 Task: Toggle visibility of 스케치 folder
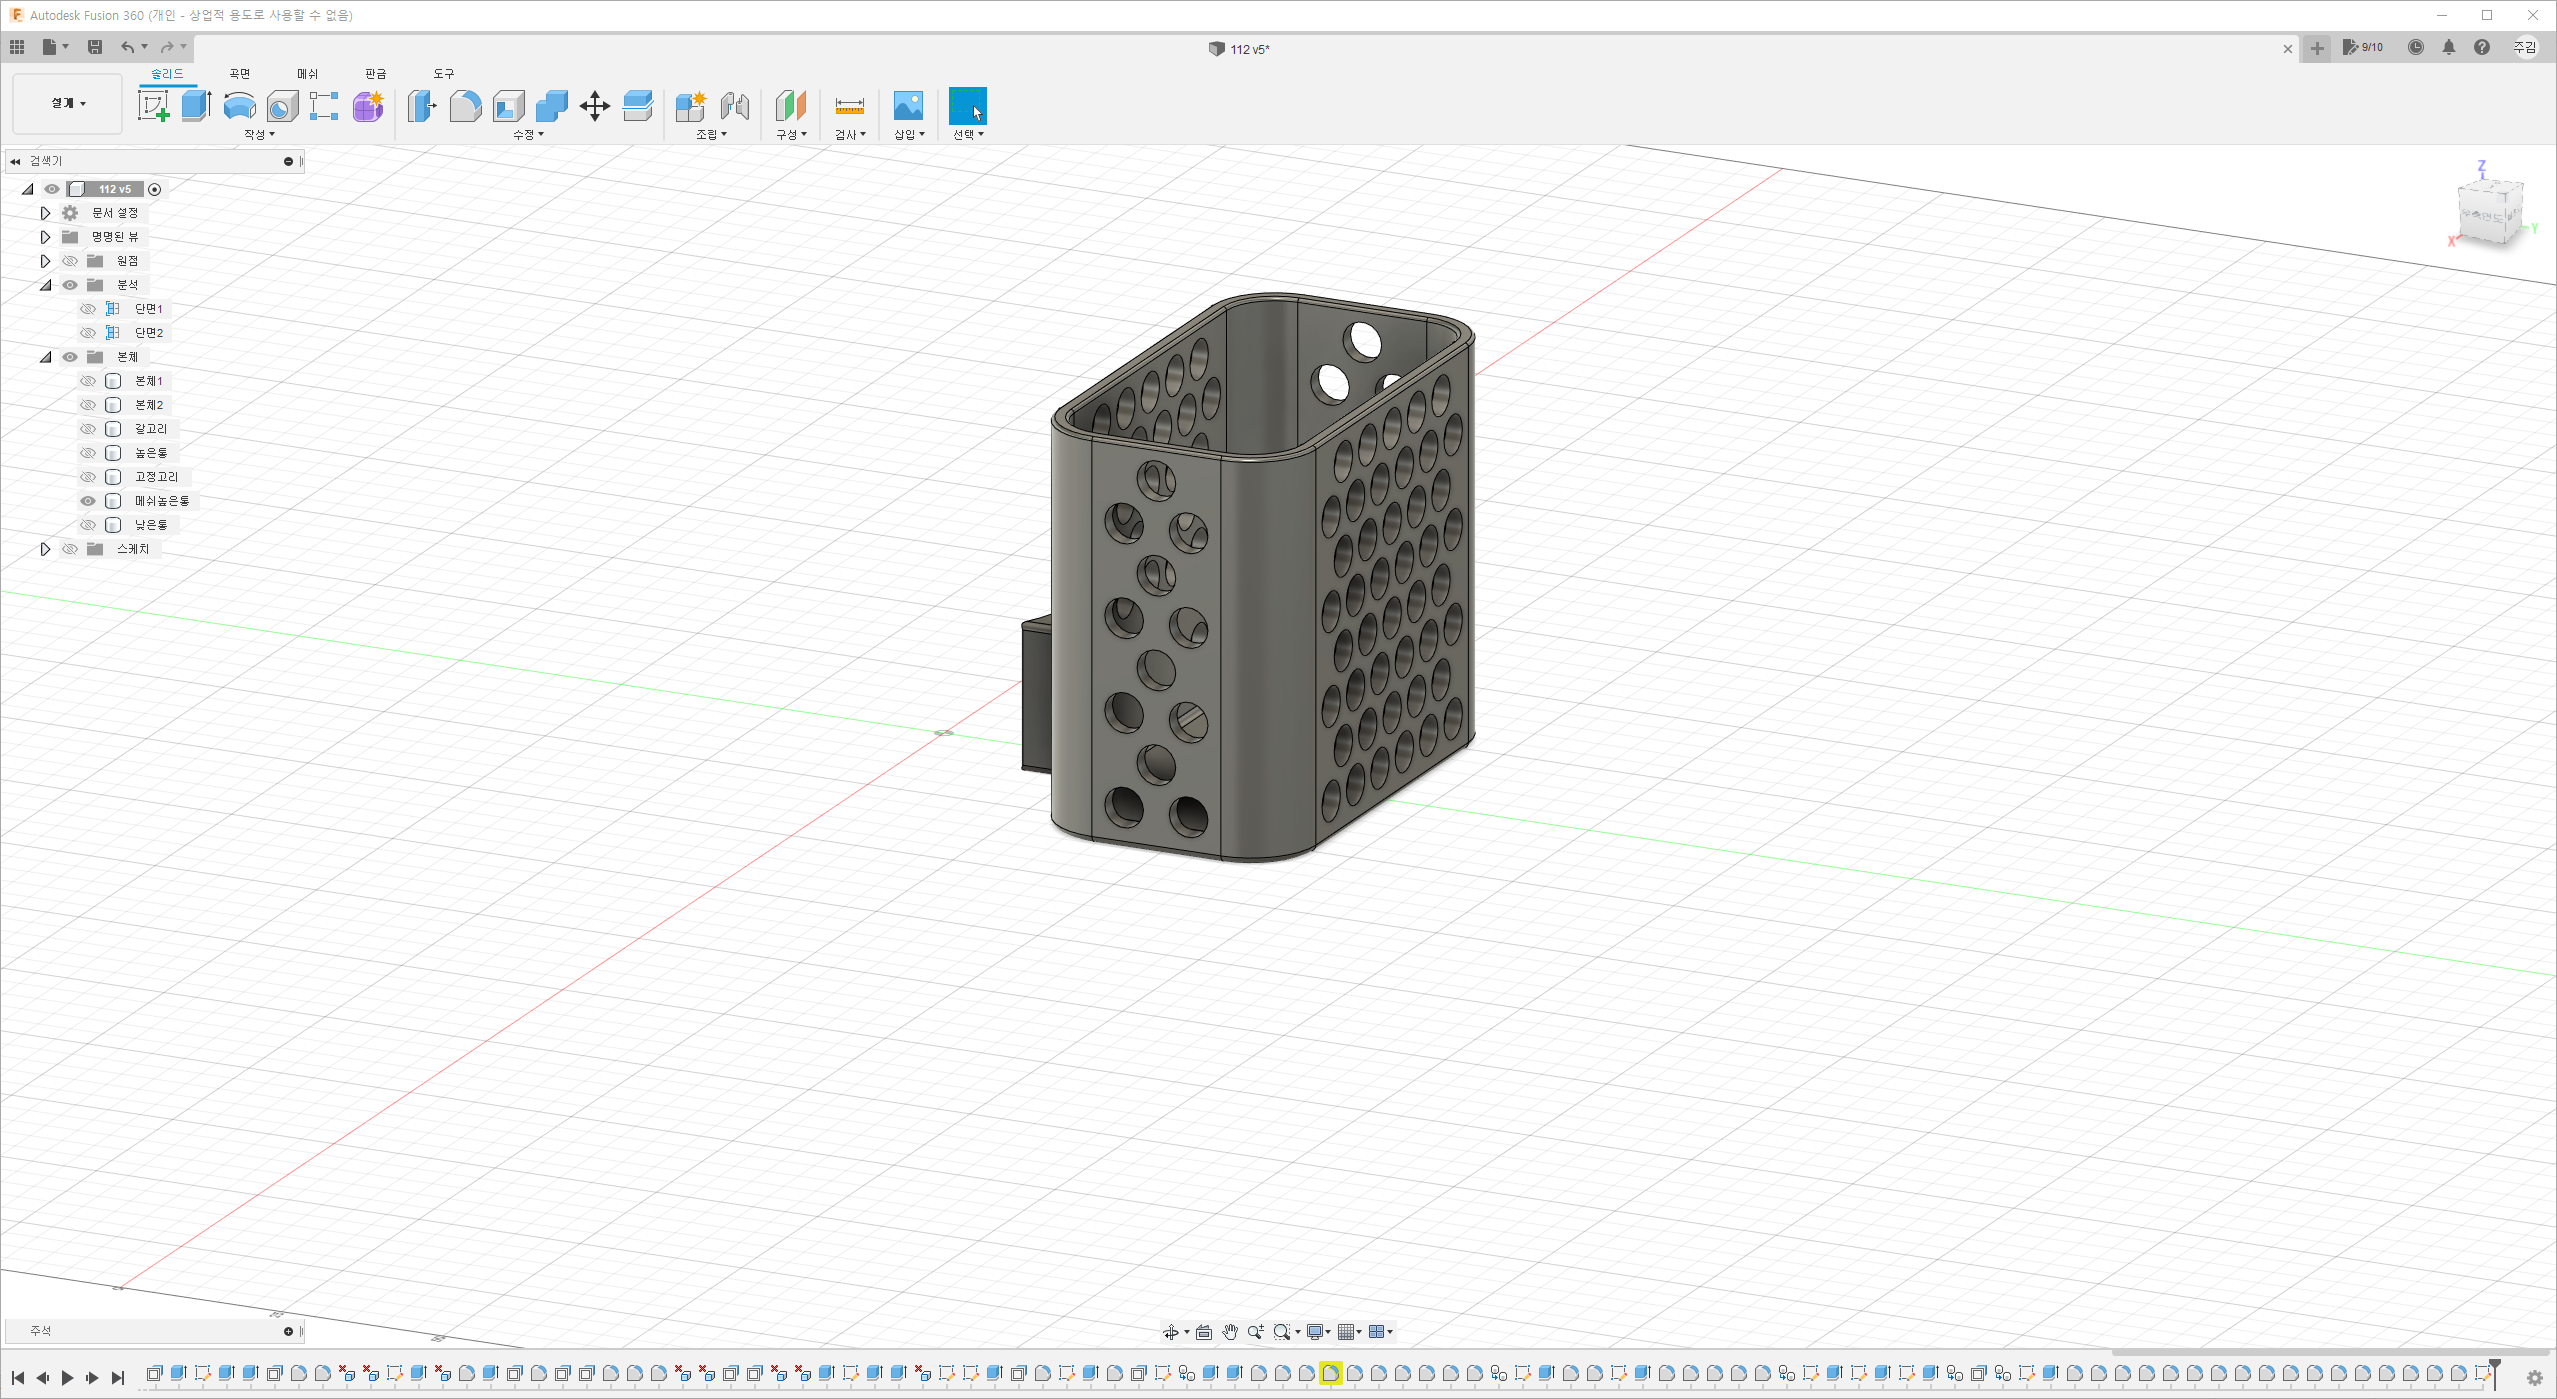[x=70, y=549]
